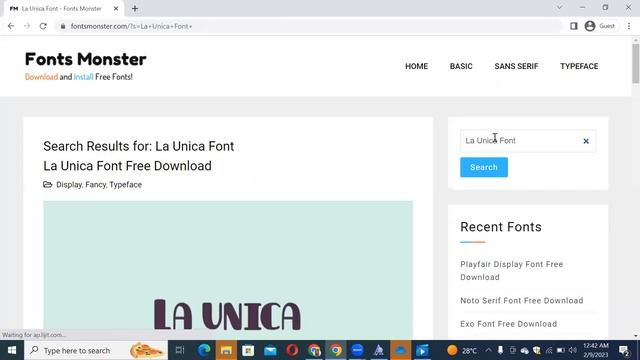Open Chrome's three-dot menu
The width and height of the screenshot is (640, 360).
tap(629, 26)
